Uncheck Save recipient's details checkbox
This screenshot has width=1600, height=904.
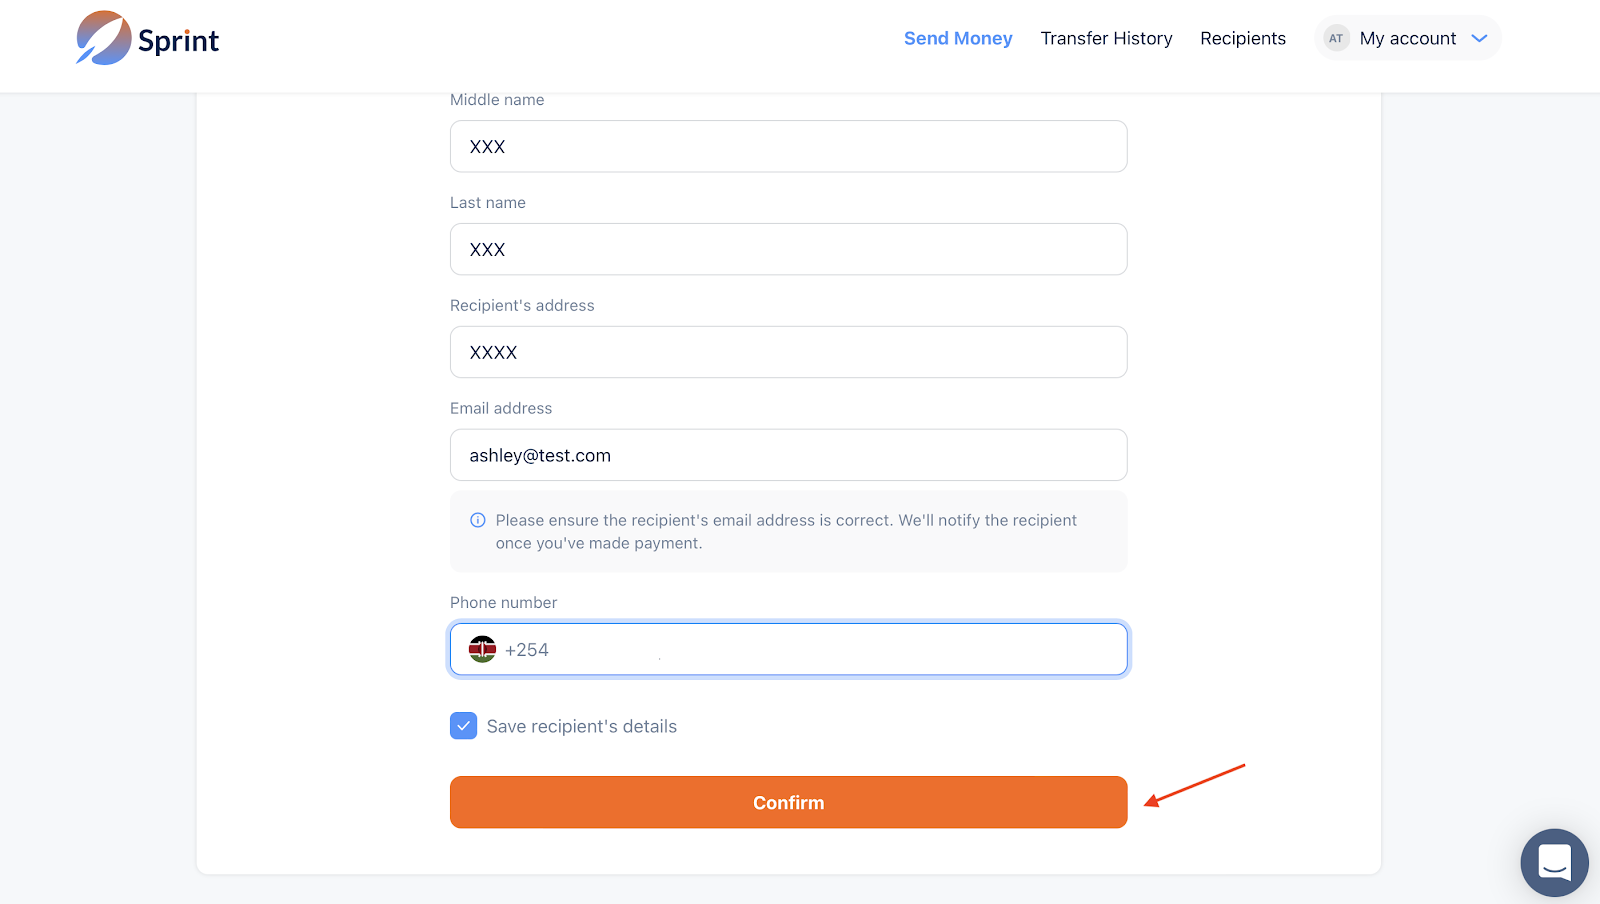pos(463,726)
